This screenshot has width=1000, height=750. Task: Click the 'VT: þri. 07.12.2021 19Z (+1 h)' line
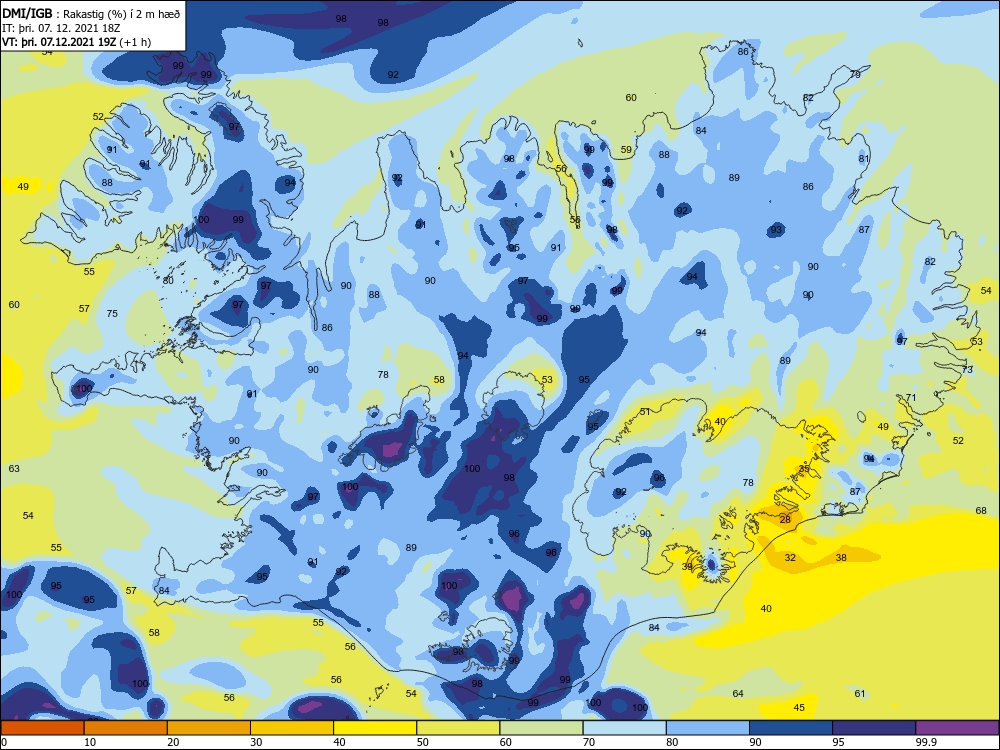click(x=77, y=42)
